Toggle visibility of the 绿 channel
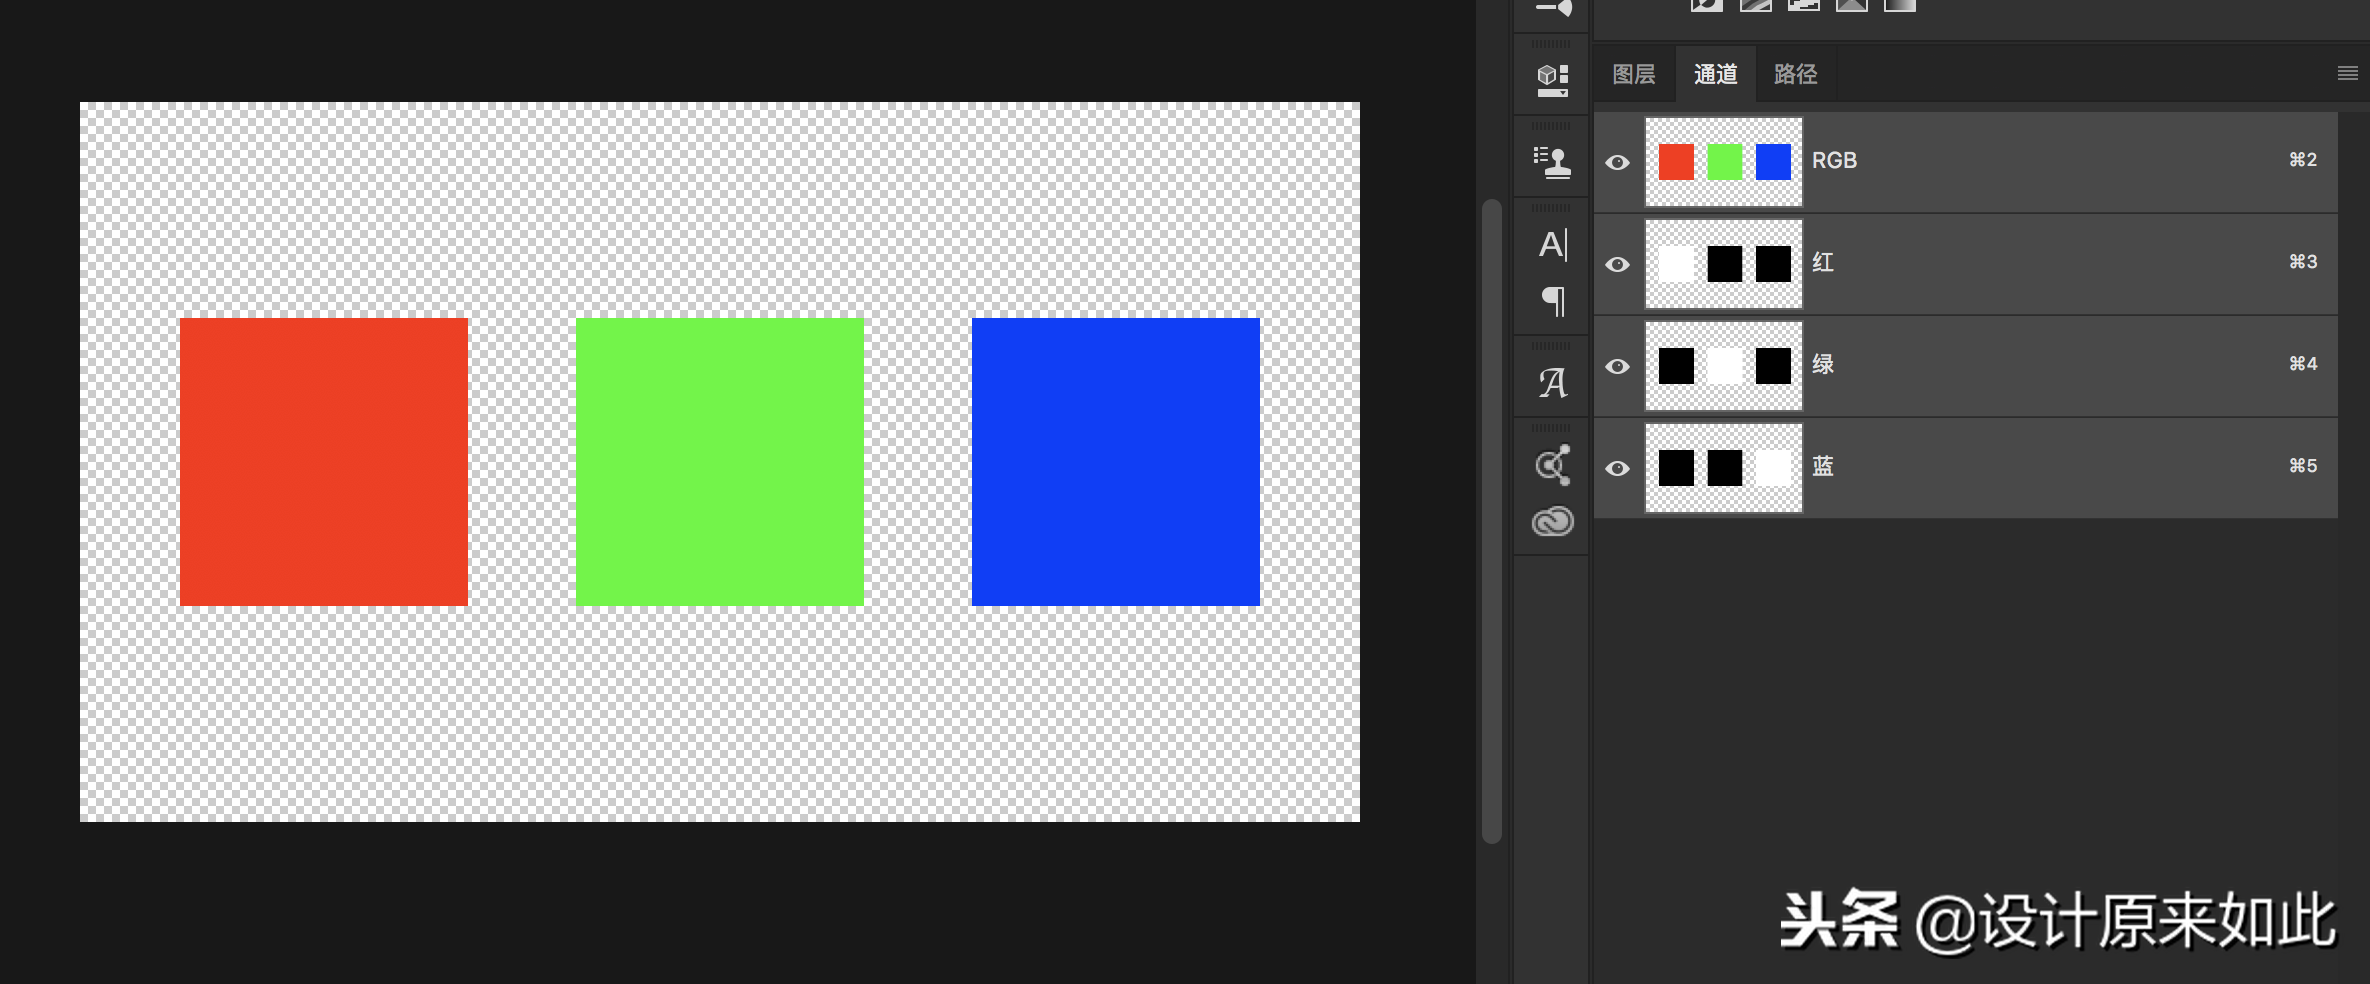 coord(1617,366)
